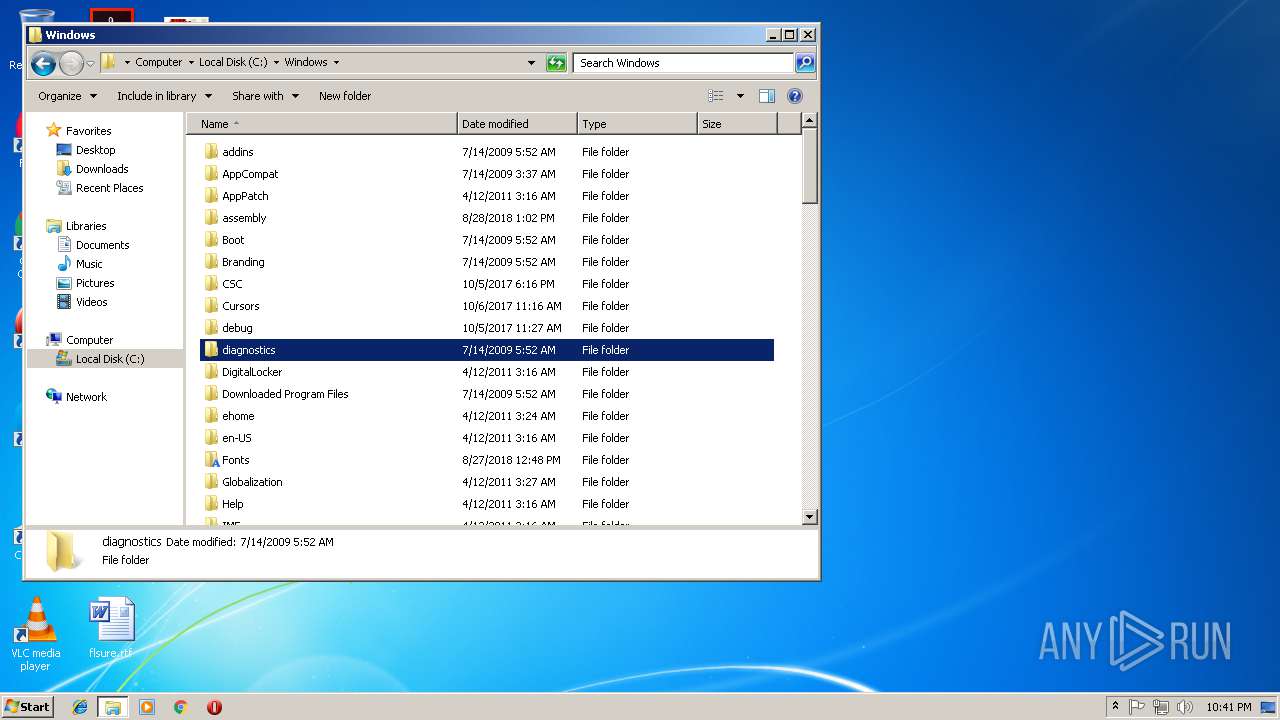Click the file list scroll down arrow
The height and width of the screenshot is (720, 1280).
click(810, 517)
